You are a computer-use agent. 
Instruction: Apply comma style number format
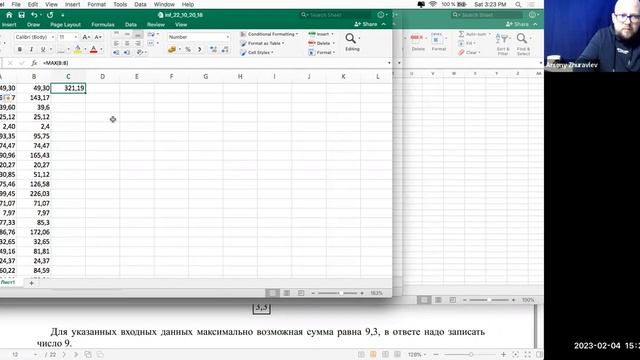point(200,49)
